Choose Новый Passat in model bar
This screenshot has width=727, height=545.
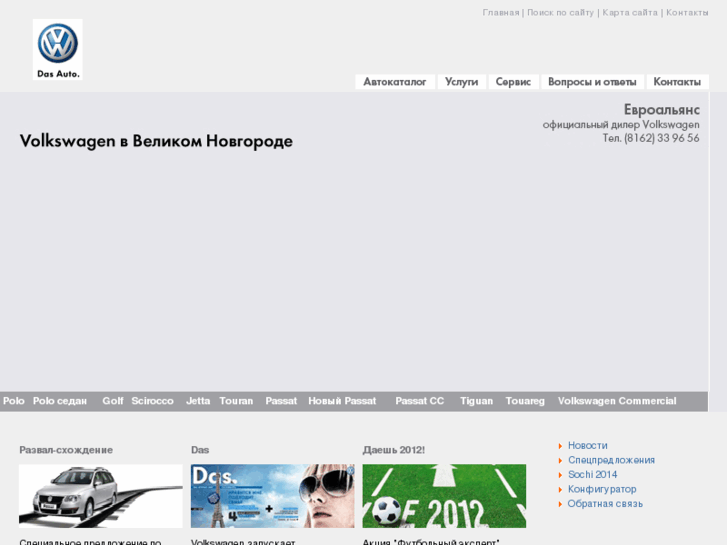click(x=342, y=401)
